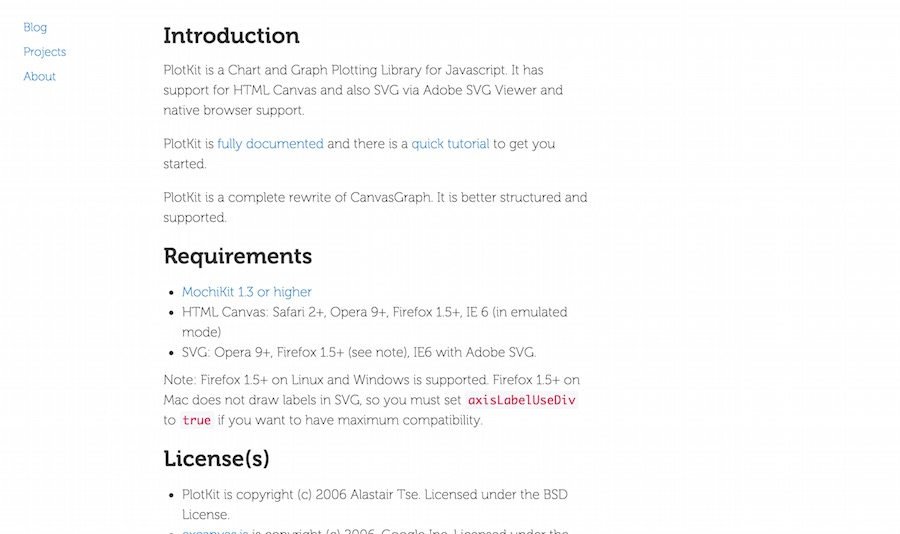This screenshot has height=534, width=900.
Task: Visit the 'MochiKit 1.3 or higher' link
Action: [x=247, y=292]
